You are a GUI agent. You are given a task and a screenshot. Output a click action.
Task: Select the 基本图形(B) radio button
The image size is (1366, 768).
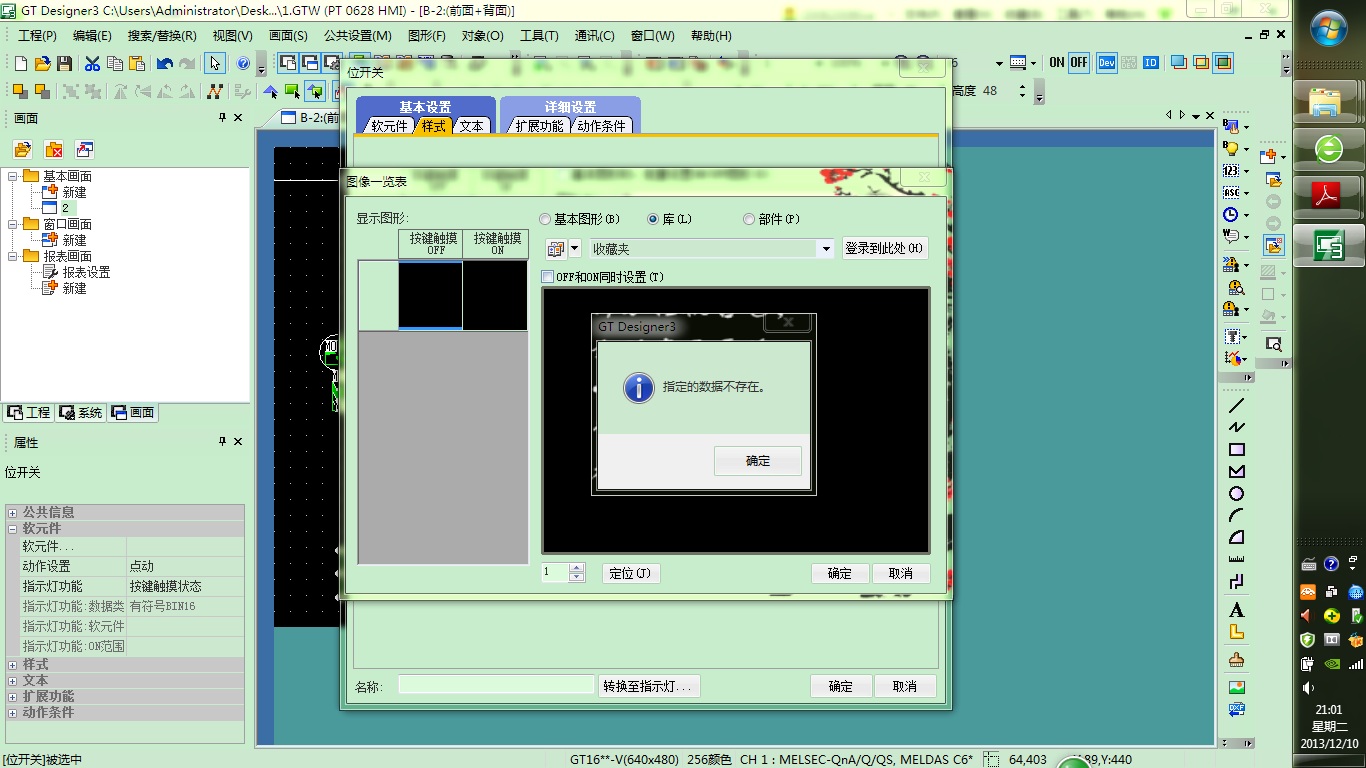[545, 219]
